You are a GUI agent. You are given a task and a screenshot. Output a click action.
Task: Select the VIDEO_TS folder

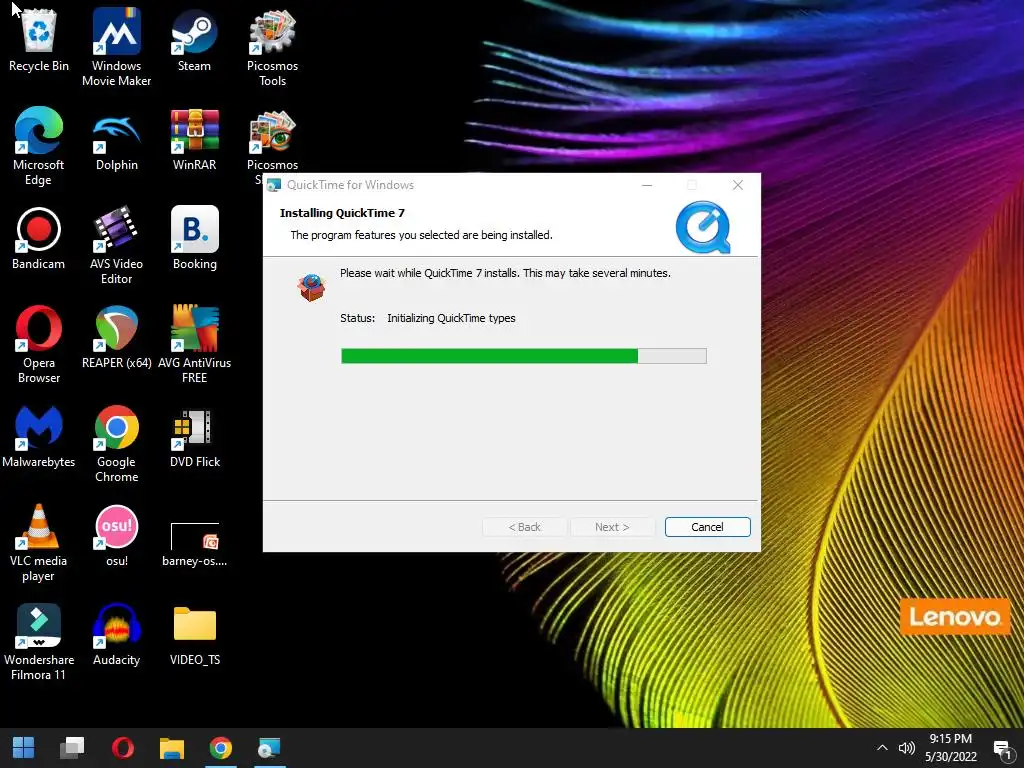[194, 635]
